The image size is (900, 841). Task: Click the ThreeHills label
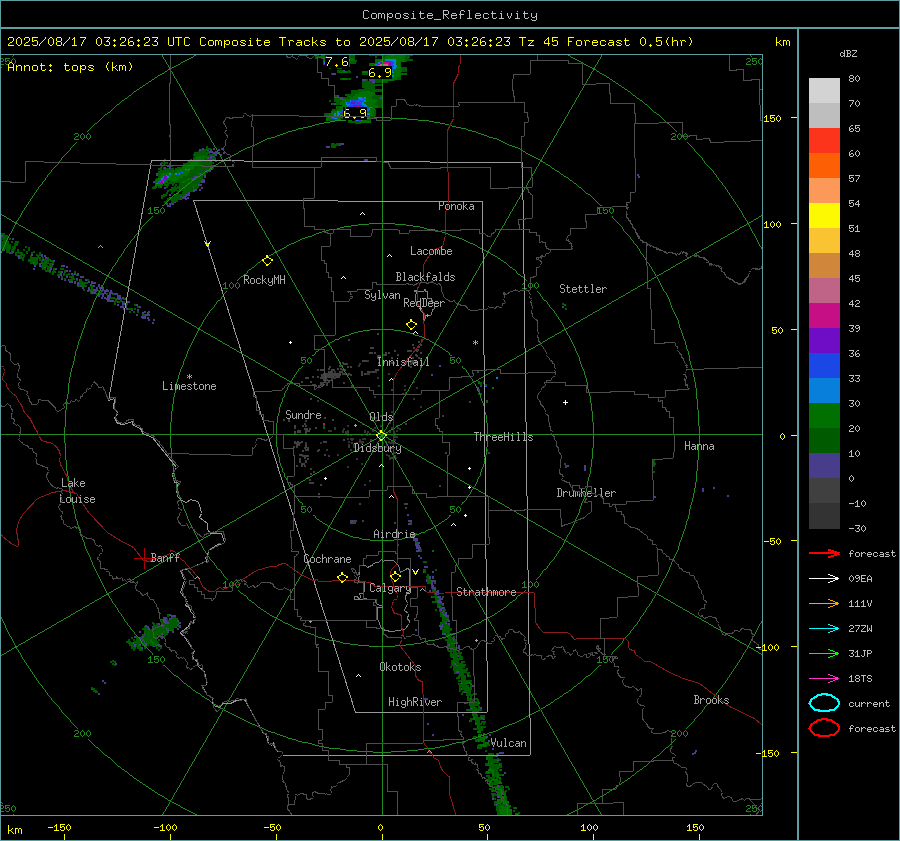coord(503,437)
